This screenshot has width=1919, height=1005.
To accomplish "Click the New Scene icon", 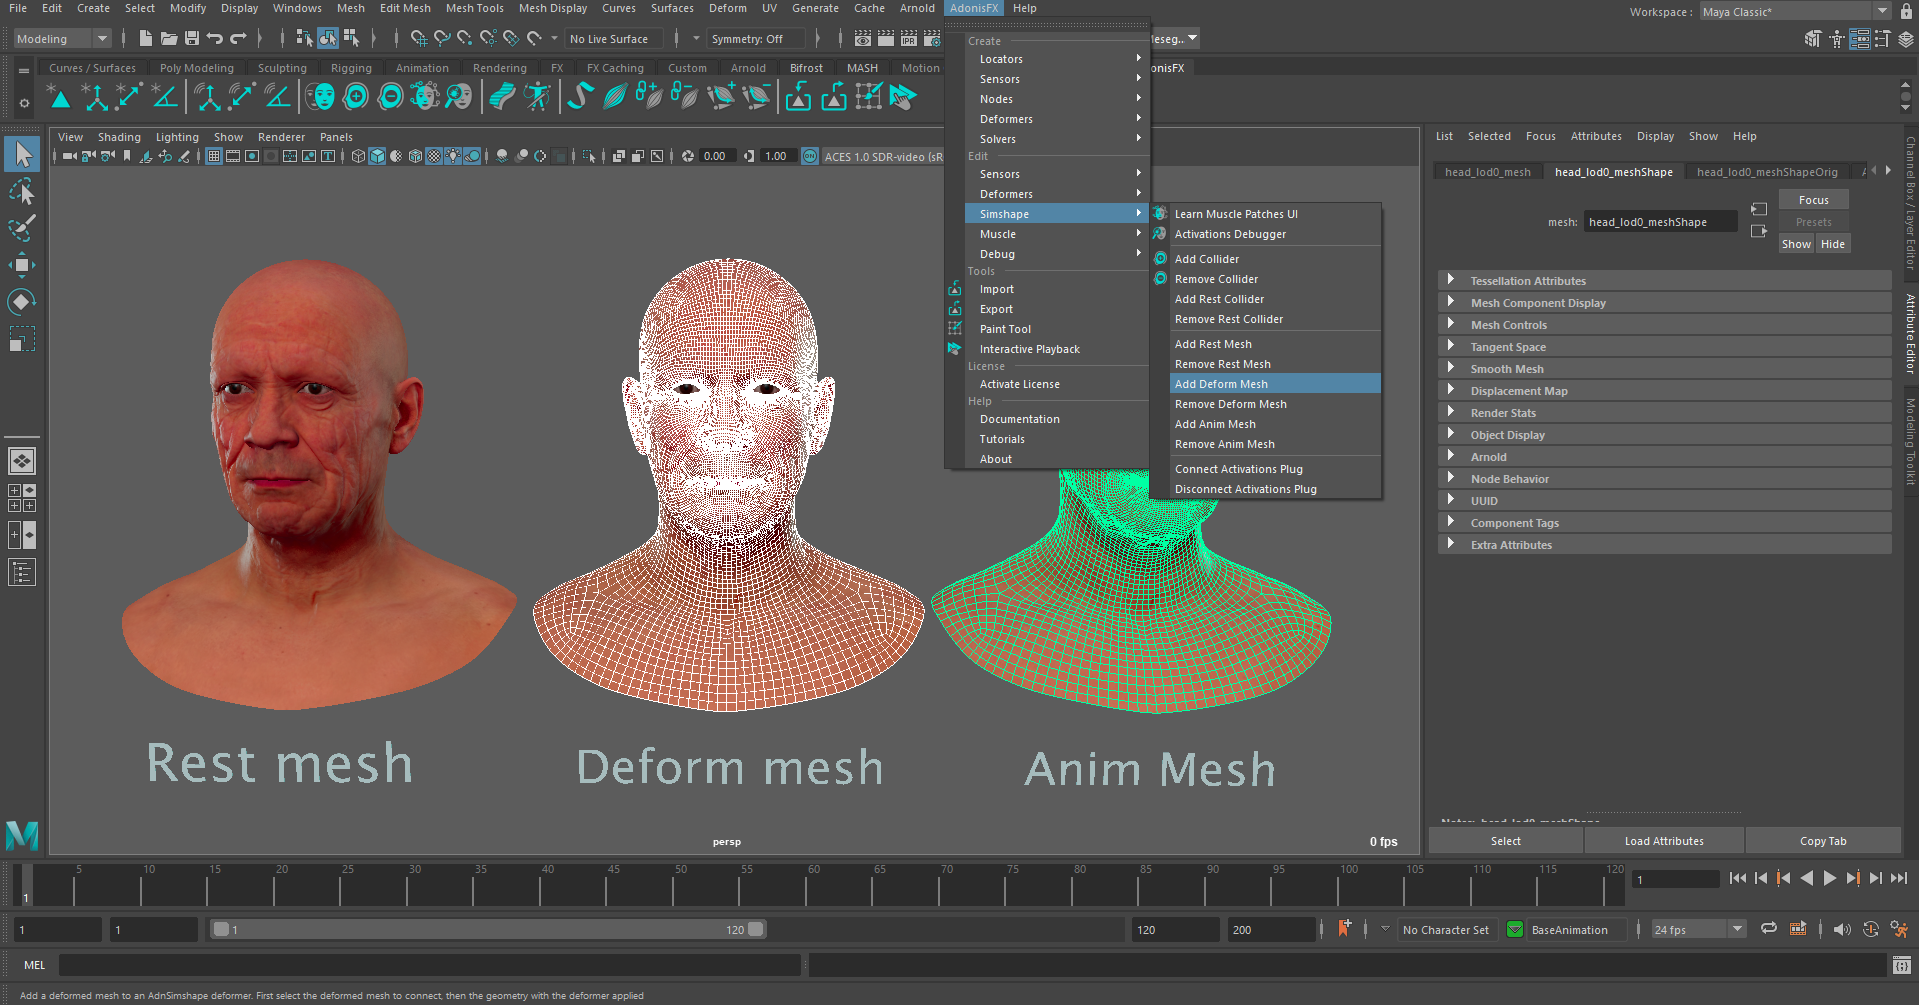I will point(146,39).
